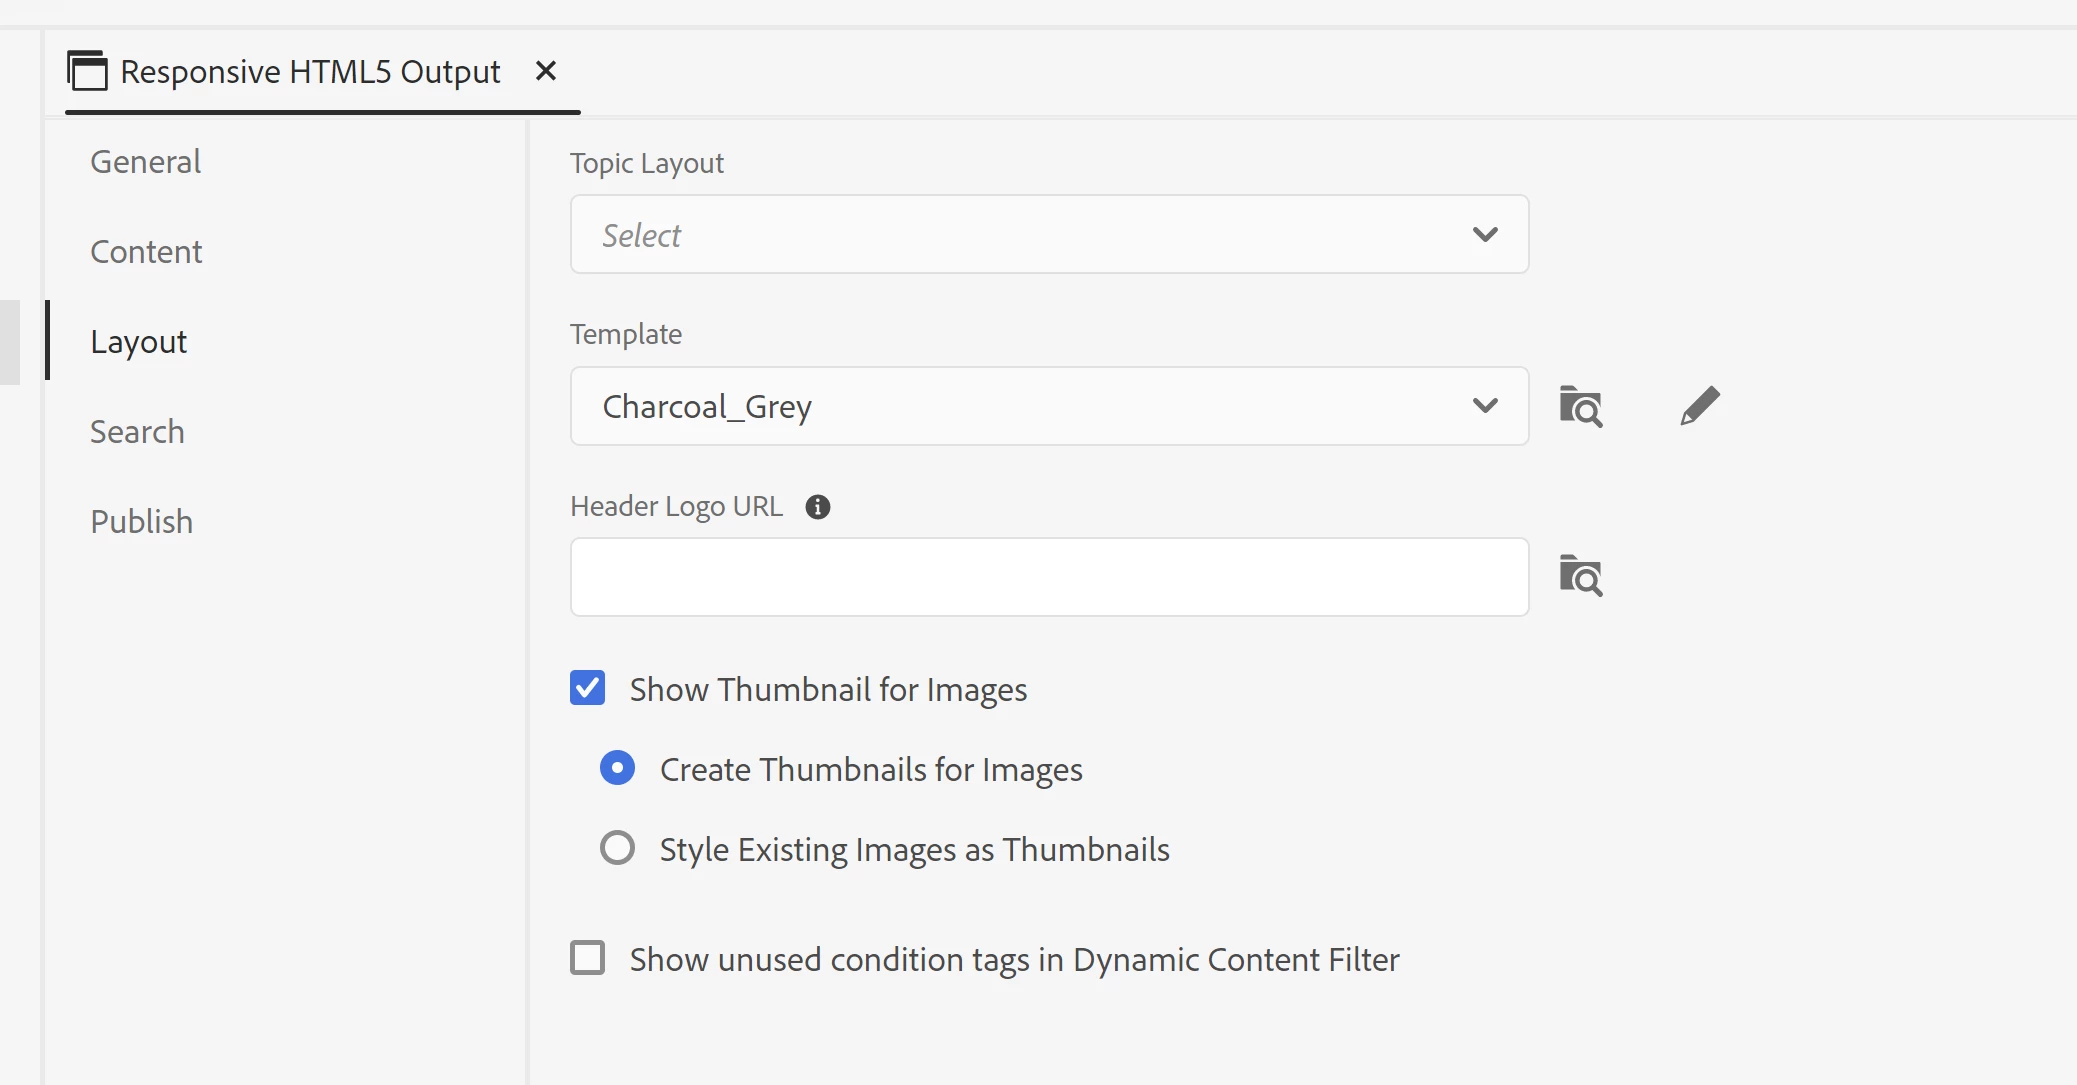Go to the Search section

coord(137,432)
